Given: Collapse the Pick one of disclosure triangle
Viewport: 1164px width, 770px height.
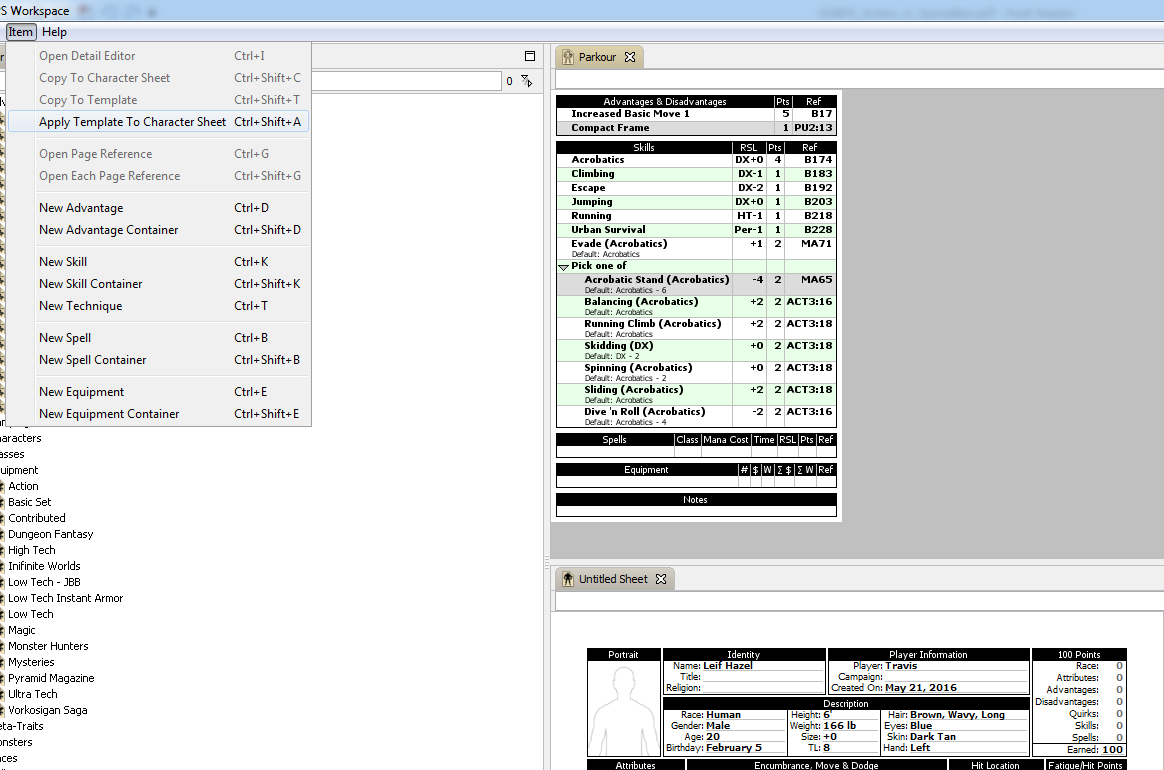Looking at the screenshot, I should click(x=563, y=265).
